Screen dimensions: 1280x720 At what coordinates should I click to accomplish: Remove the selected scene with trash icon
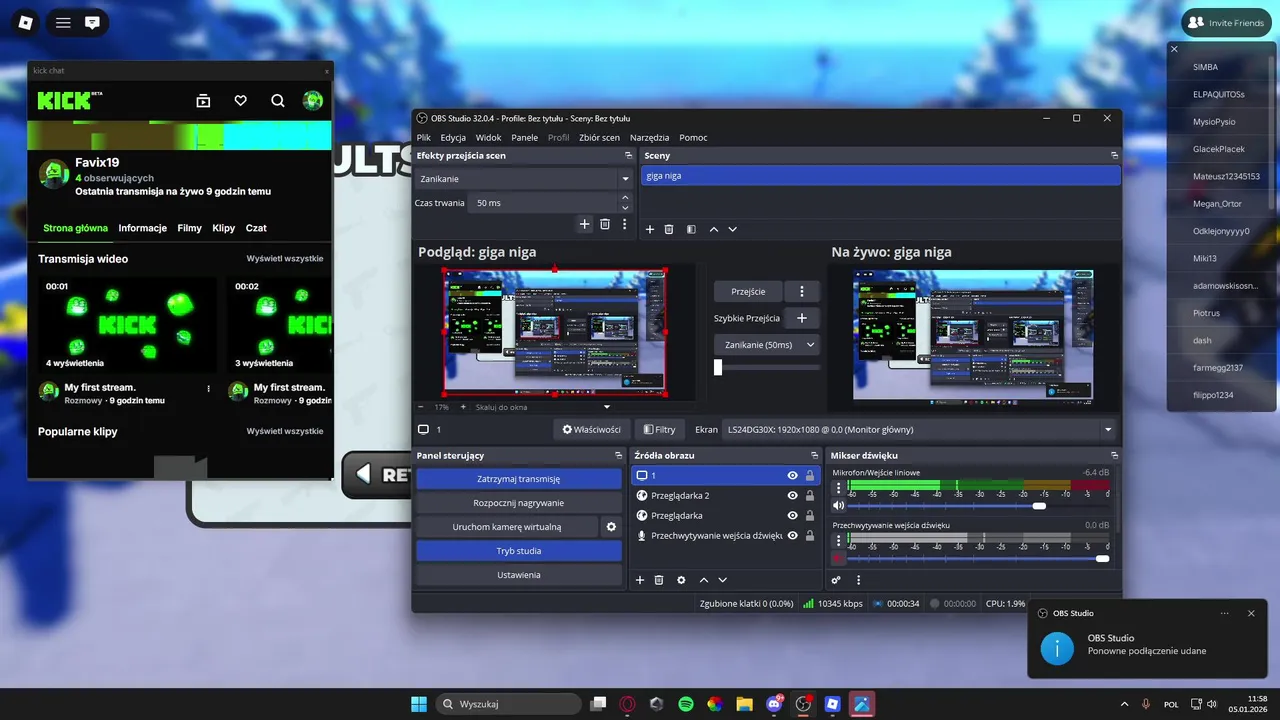(x=669, y=229)
